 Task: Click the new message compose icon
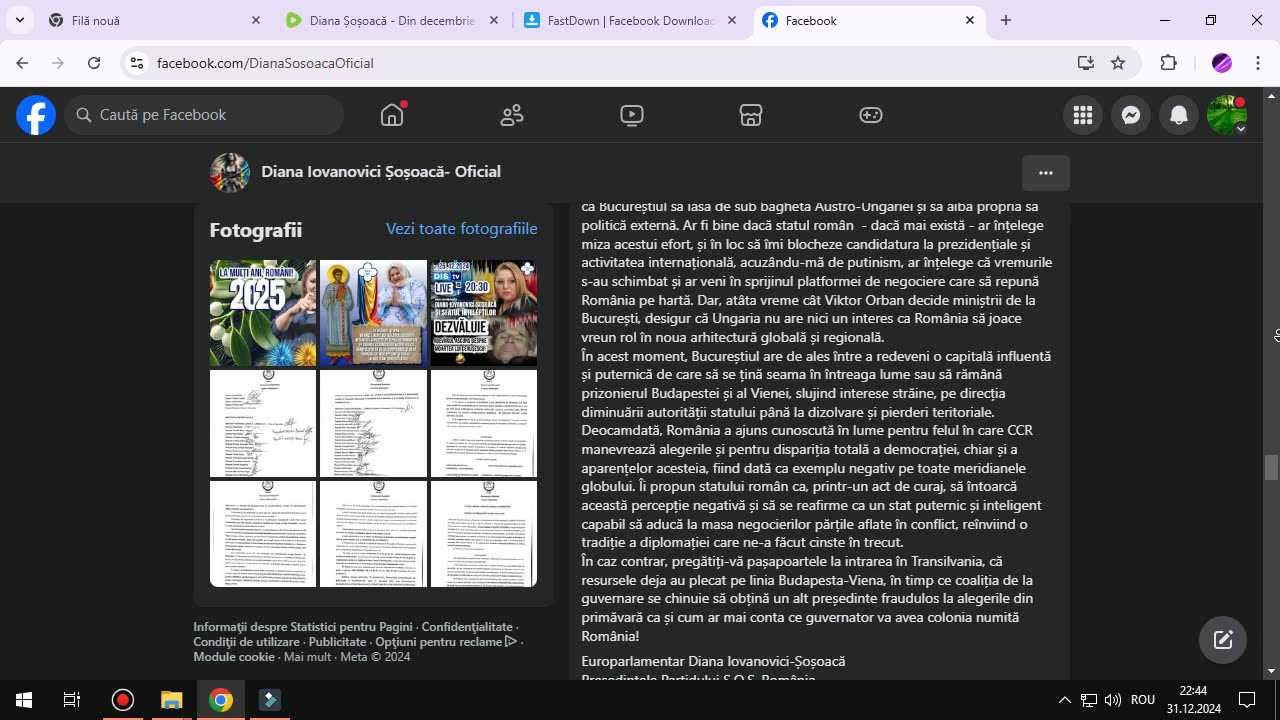coord(1223,640)
